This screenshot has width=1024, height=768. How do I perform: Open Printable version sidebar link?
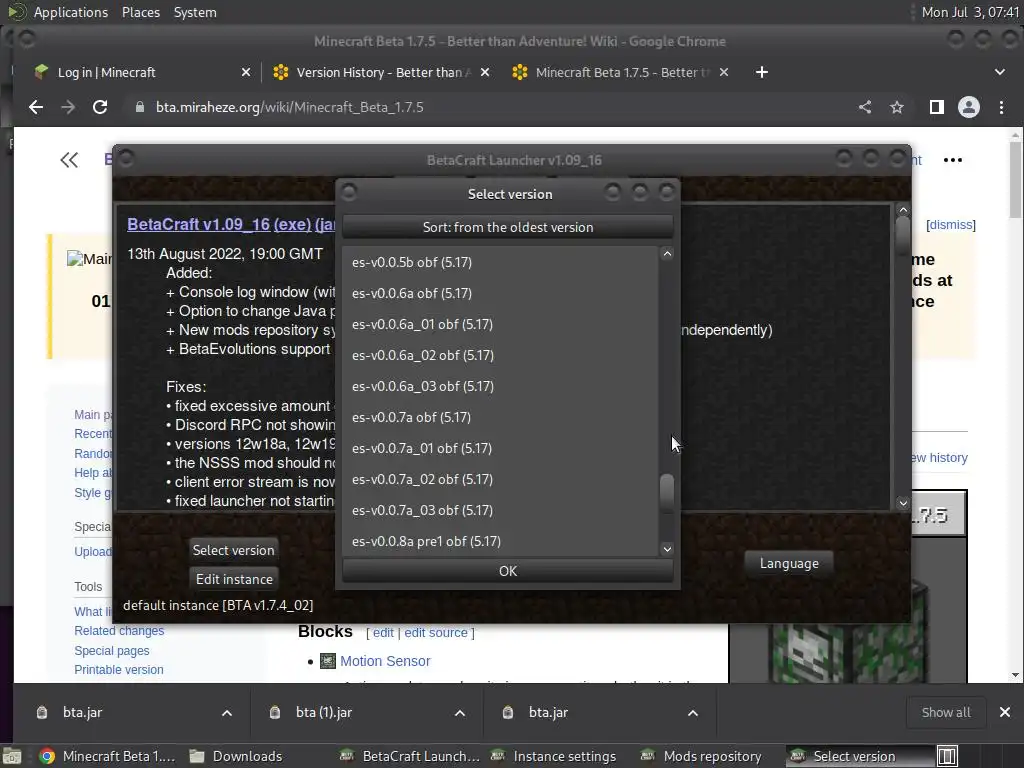119,669
